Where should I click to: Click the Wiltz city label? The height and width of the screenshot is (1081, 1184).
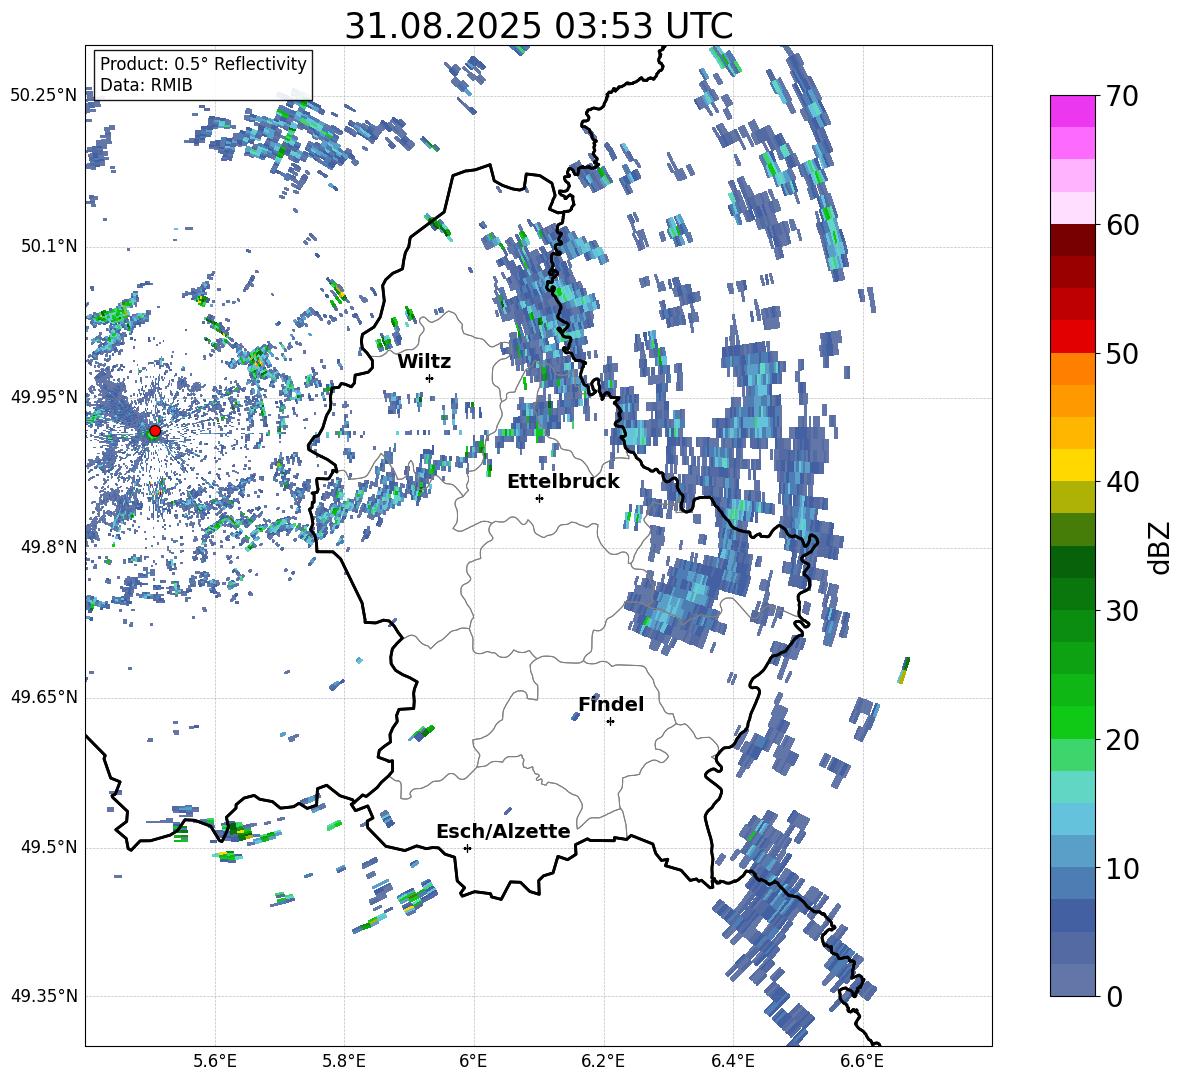coord(424,362)
